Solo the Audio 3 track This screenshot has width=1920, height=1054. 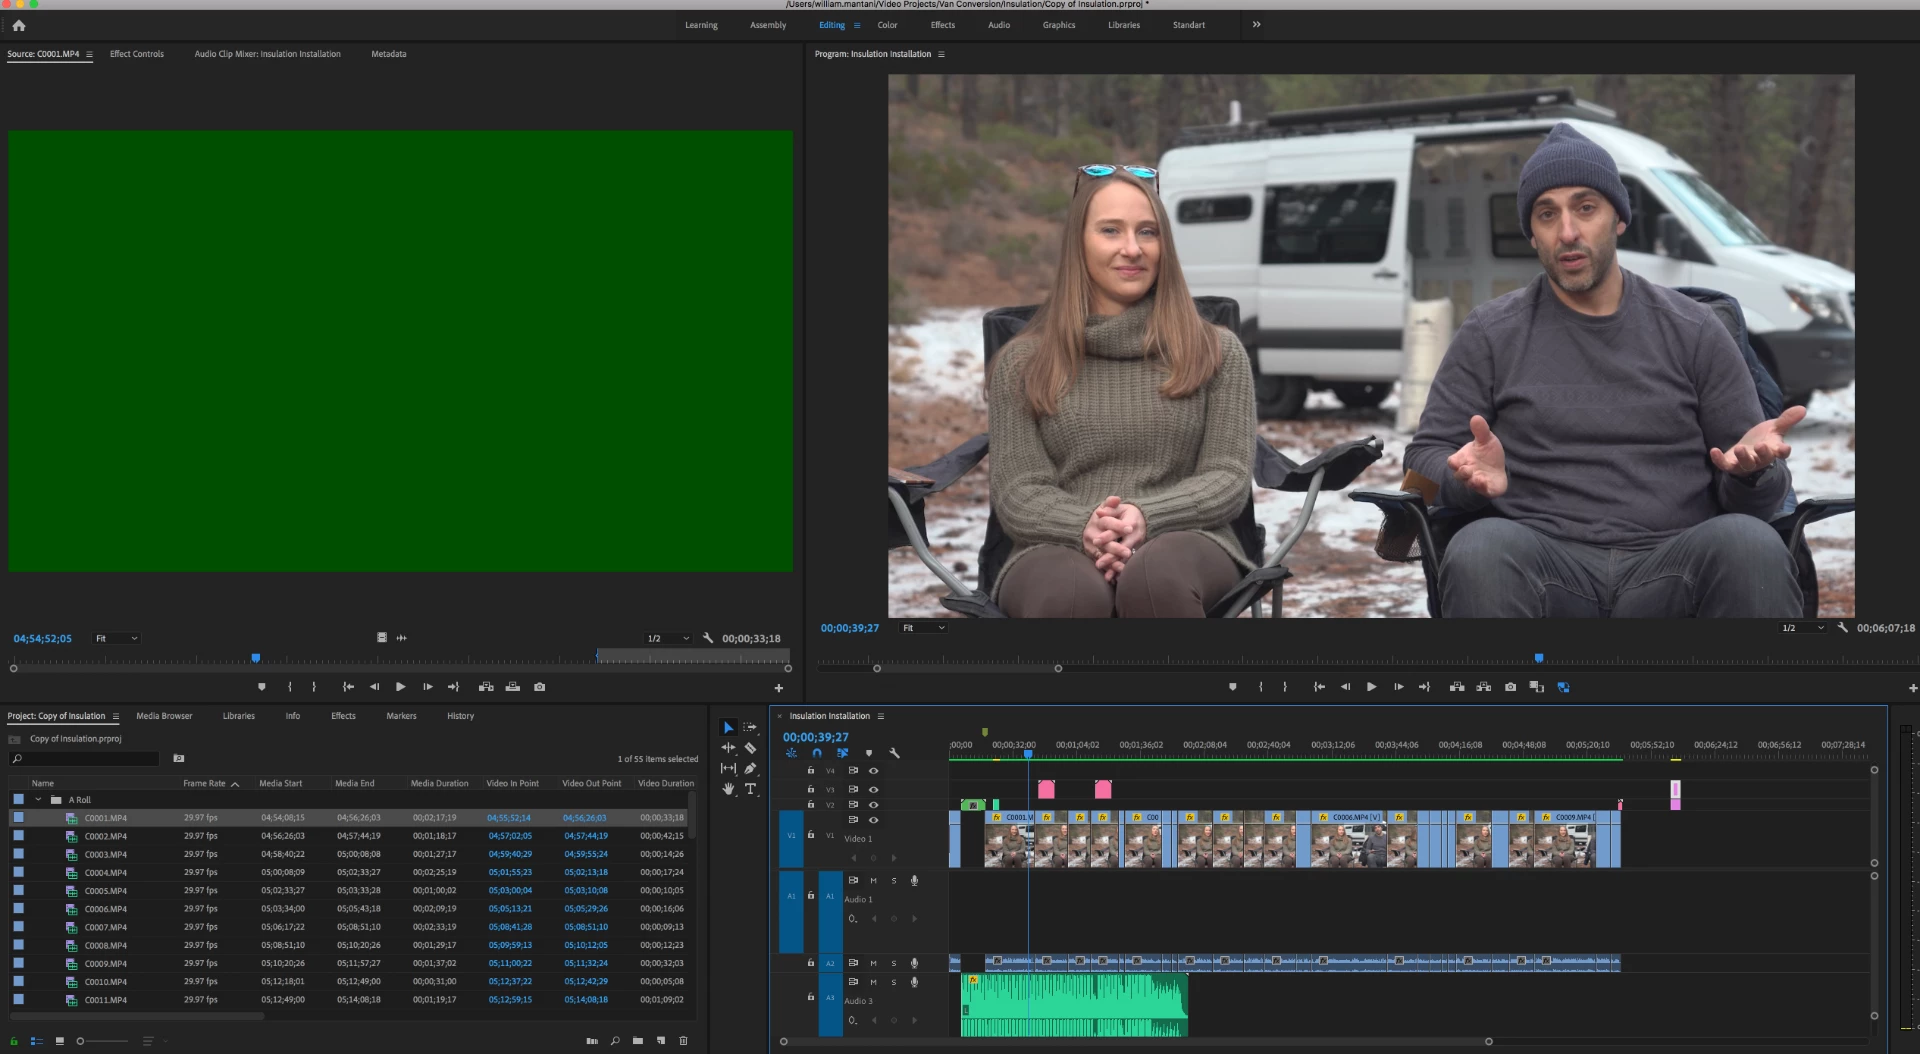[894, 982]
